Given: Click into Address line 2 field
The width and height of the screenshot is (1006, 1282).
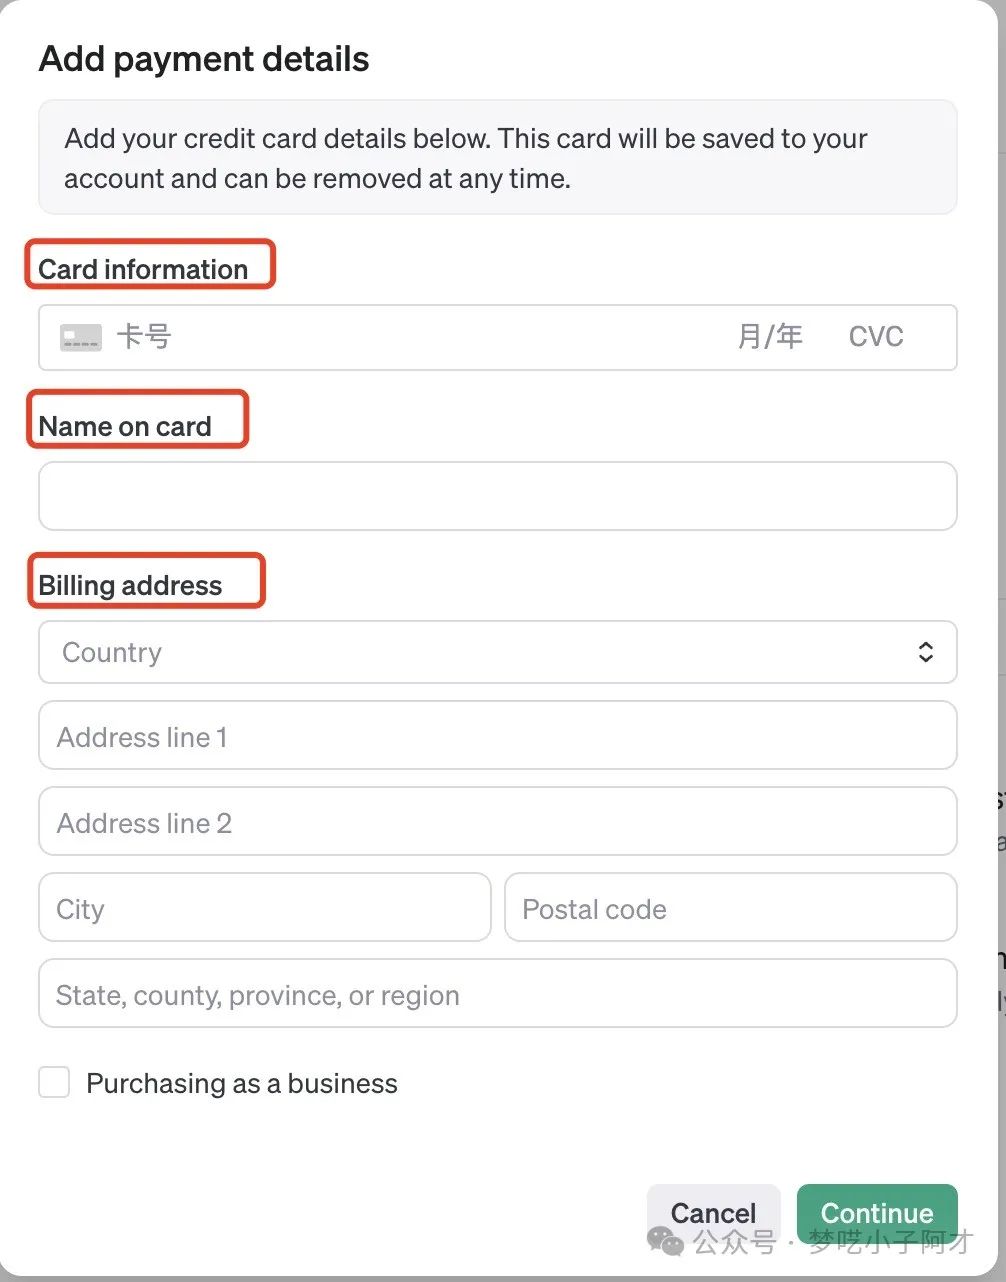Looking at the screenshot, I should (497, 823).
